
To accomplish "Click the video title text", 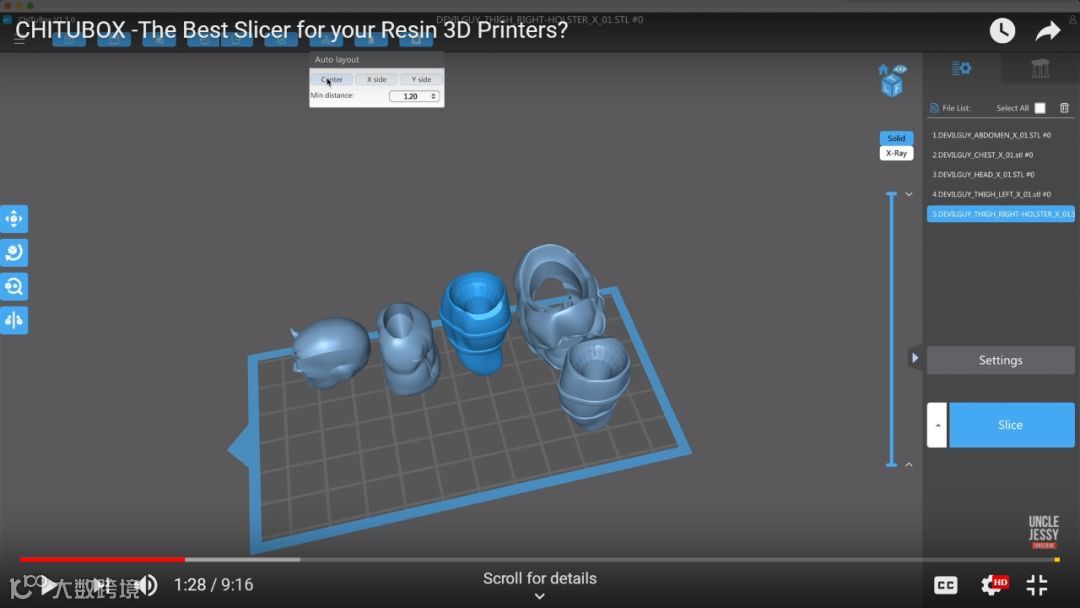I will click(291, 30).
